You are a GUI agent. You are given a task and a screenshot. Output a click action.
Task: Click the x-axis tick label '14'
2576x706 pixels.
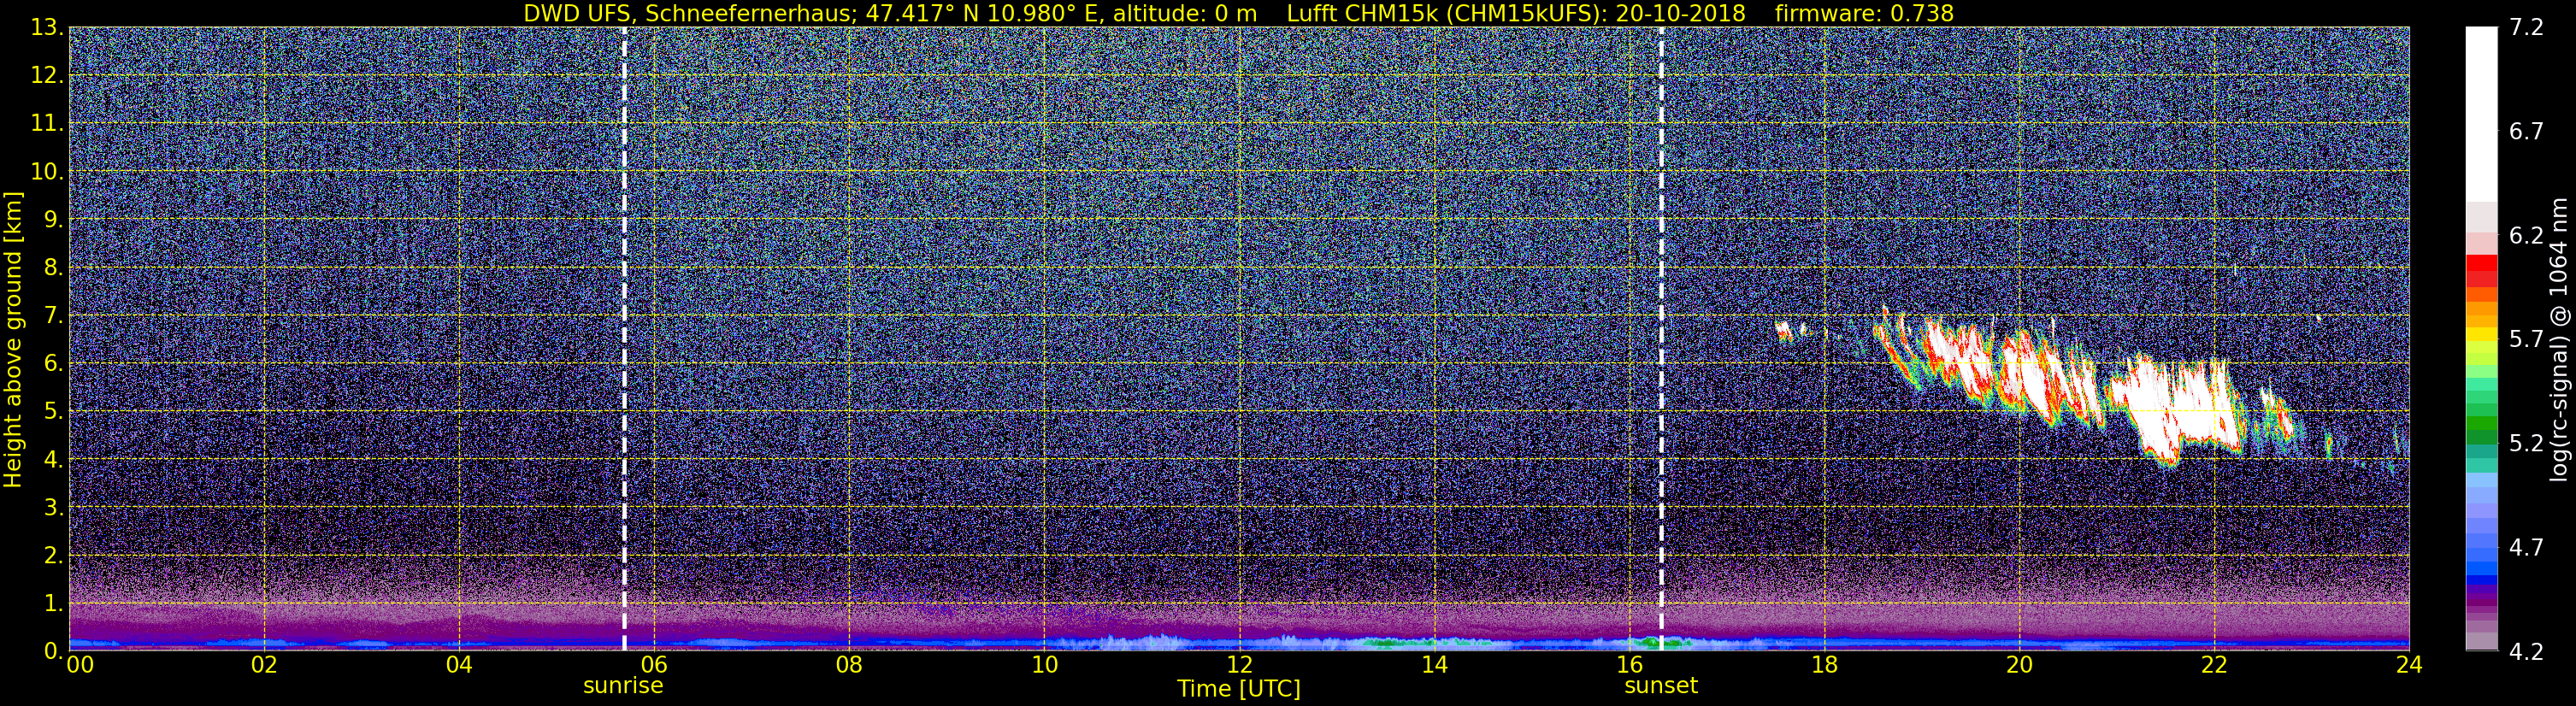[1434, 665]
